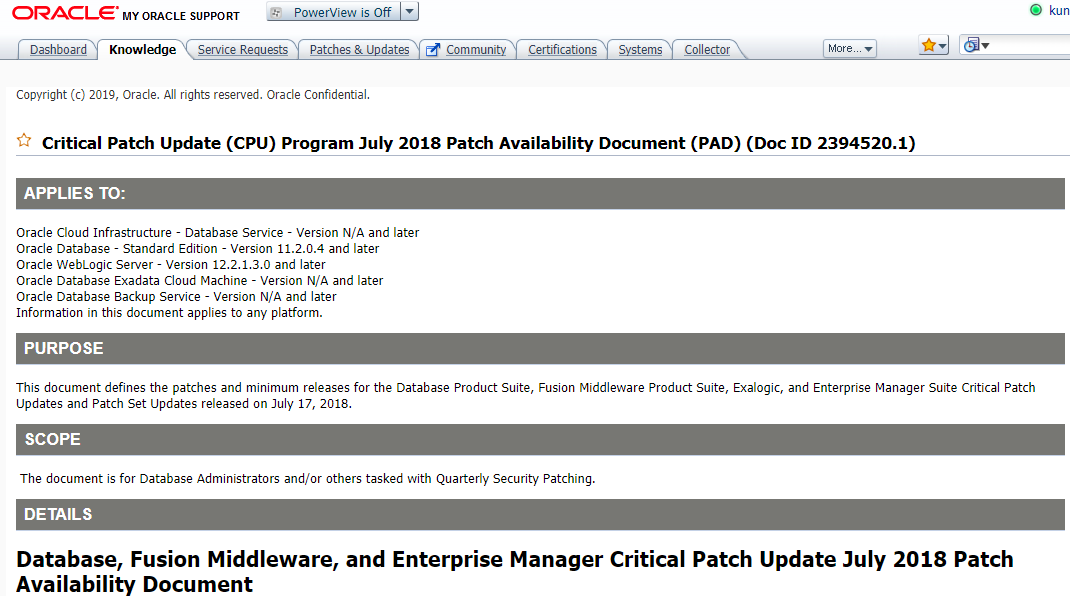Click the copyright Oracle Confidential notice
Image resolution: width=1070 pixels, height=596 pixels.
click(x=193, y=95)
